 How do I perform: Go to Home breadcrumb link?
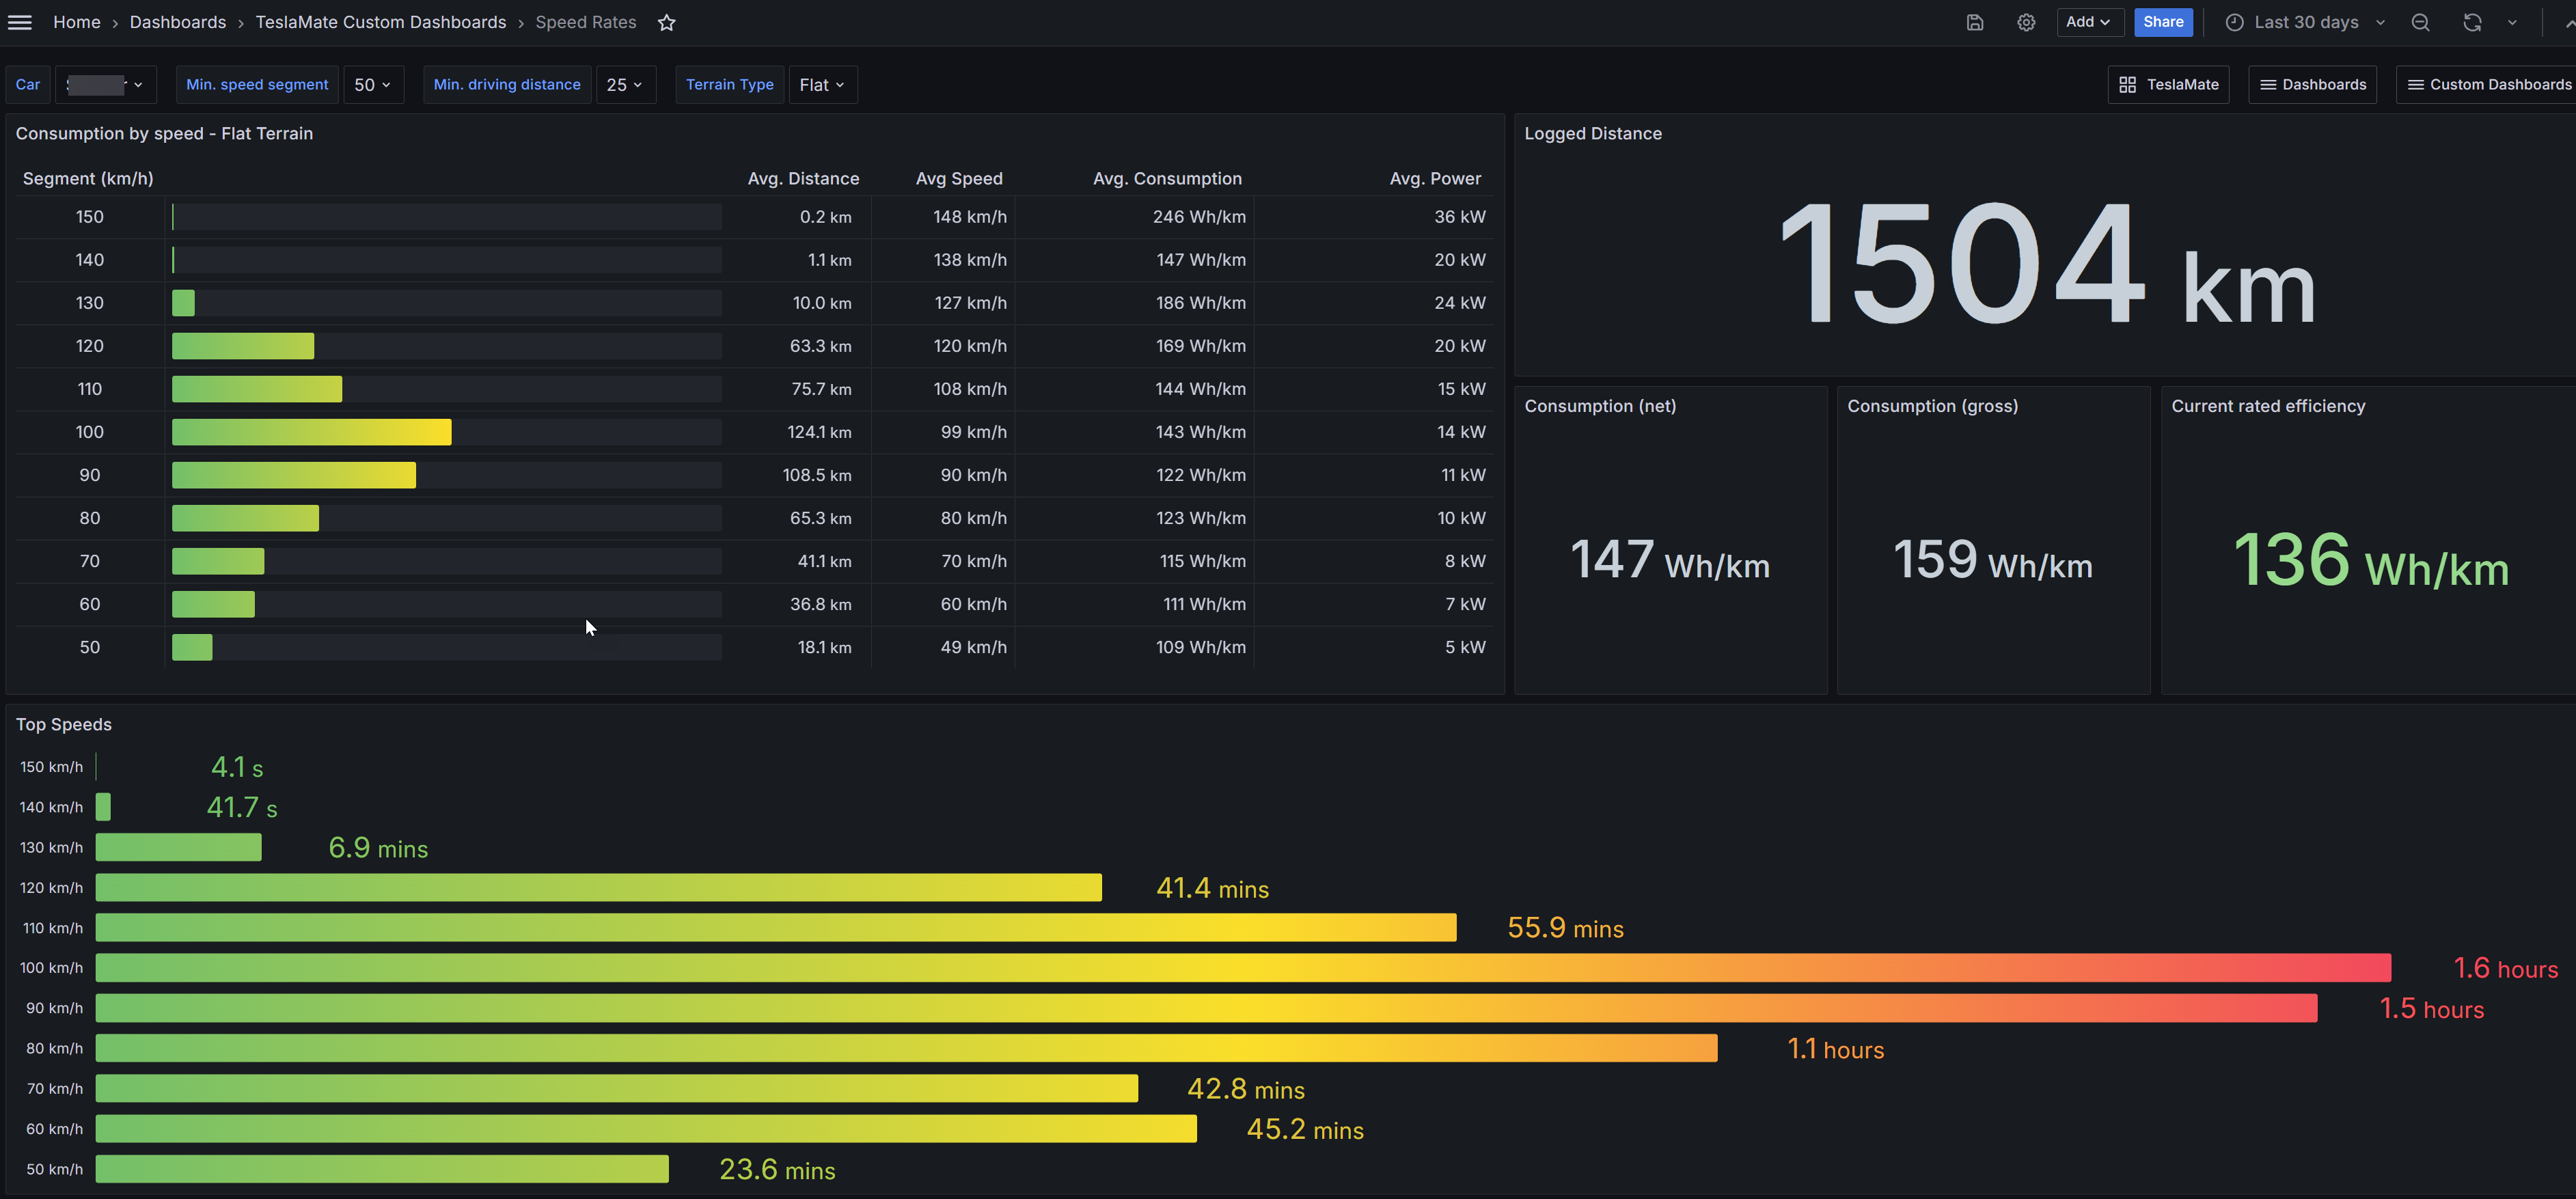[77, 22]
